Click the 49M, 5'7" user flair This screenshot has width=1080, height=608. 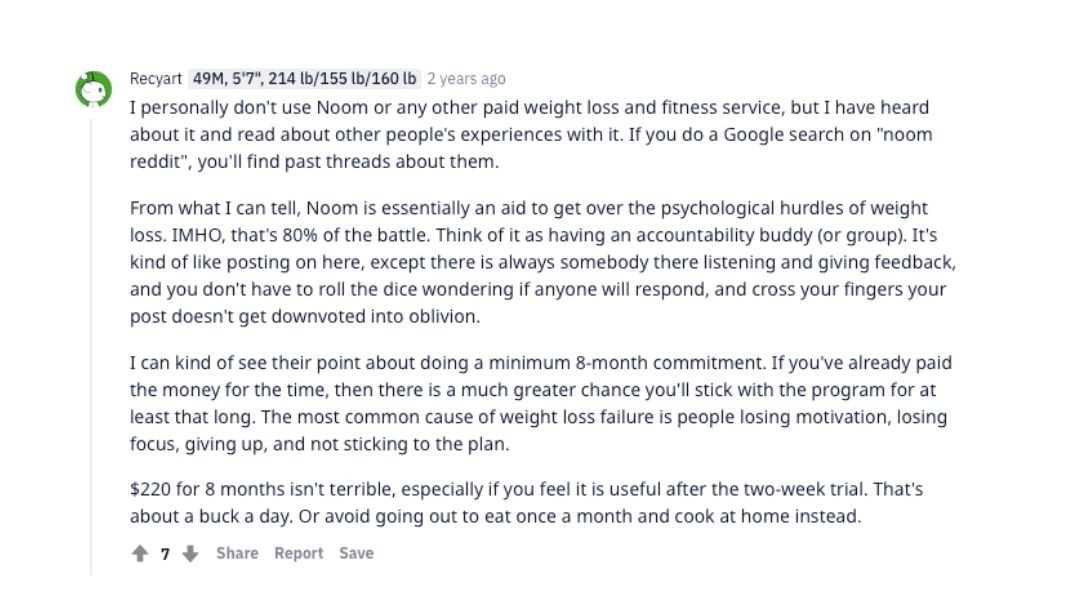click(304, 78)
